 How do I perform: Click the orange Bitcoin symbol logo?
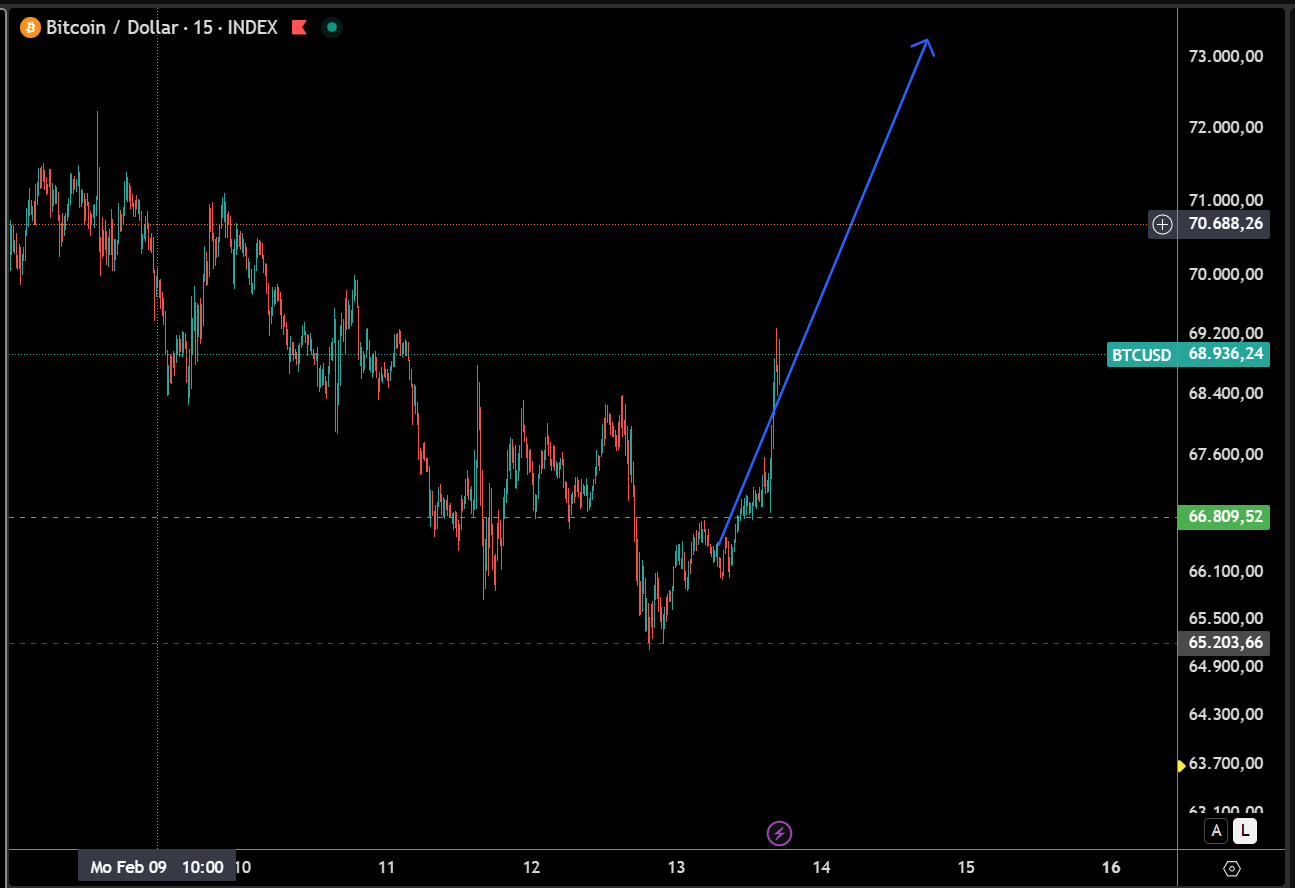point(30,28)
